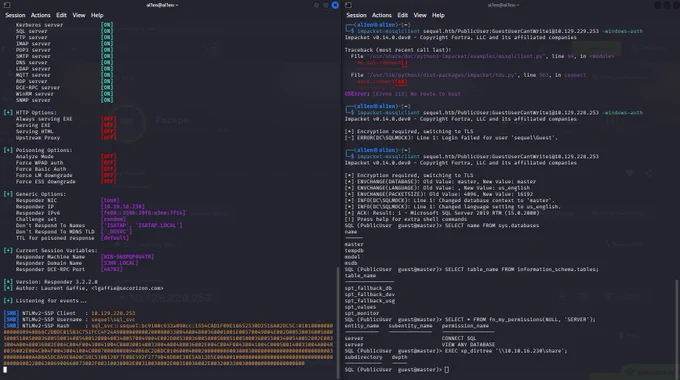Click 'spt_monitor' table row
Image resolution: width=680 pixels, height=380 pixels.
(x=362, y=313)
